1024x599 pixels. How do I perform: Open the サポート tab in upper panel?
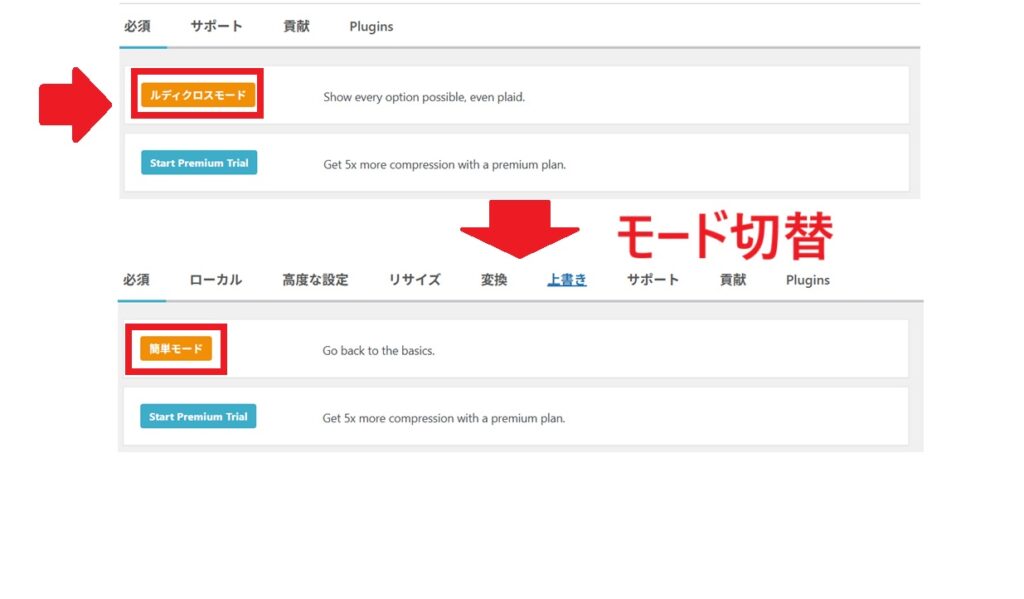[216, 26]
